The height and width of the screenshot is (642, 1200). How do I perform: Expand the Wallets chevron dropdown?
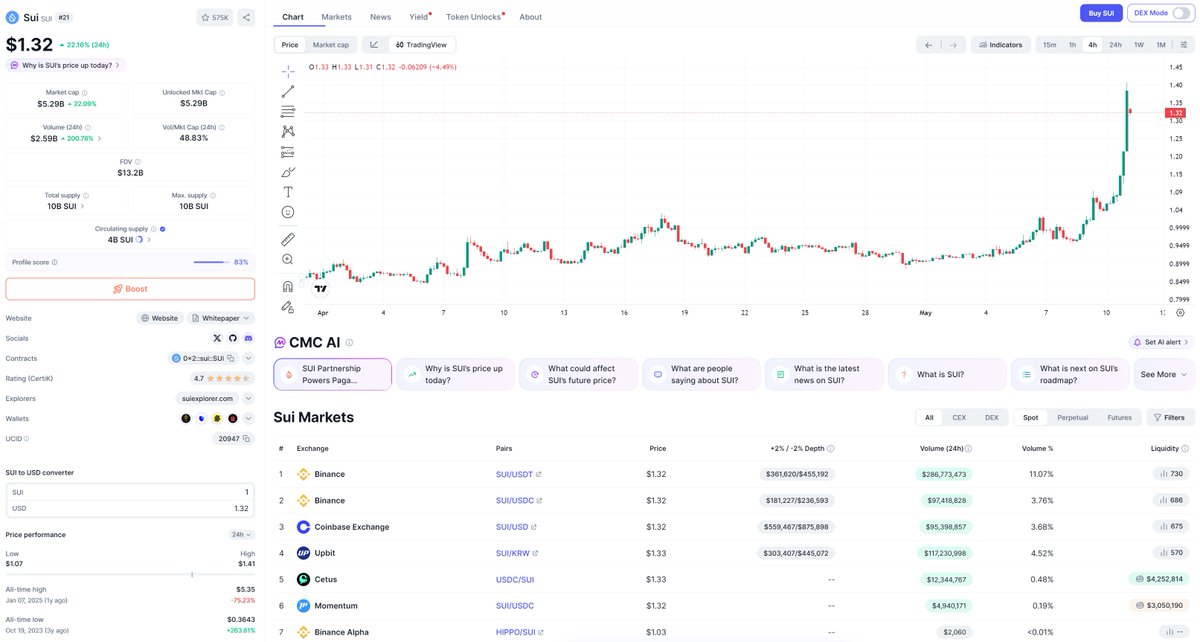(248, 418)
